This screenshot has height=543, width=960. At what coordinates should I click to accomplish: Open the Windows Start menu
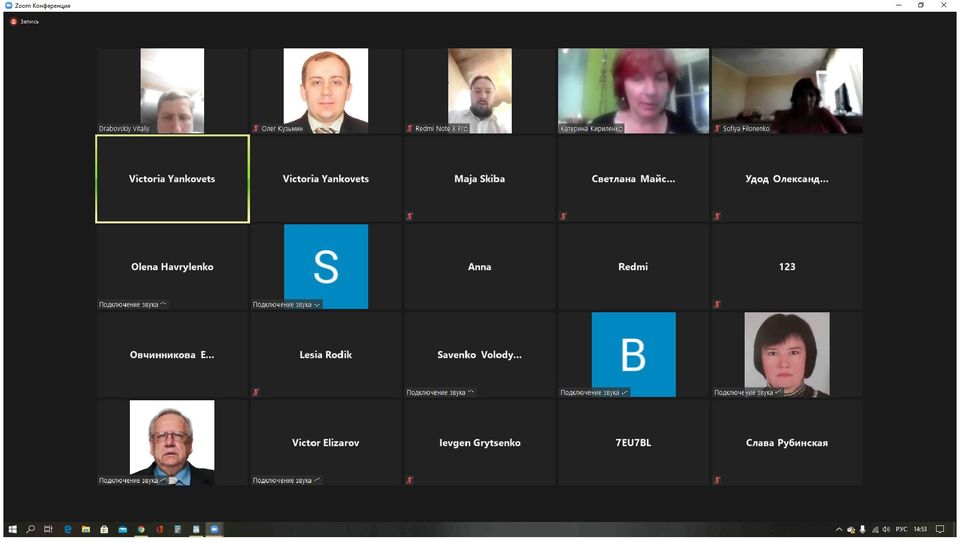12,529
